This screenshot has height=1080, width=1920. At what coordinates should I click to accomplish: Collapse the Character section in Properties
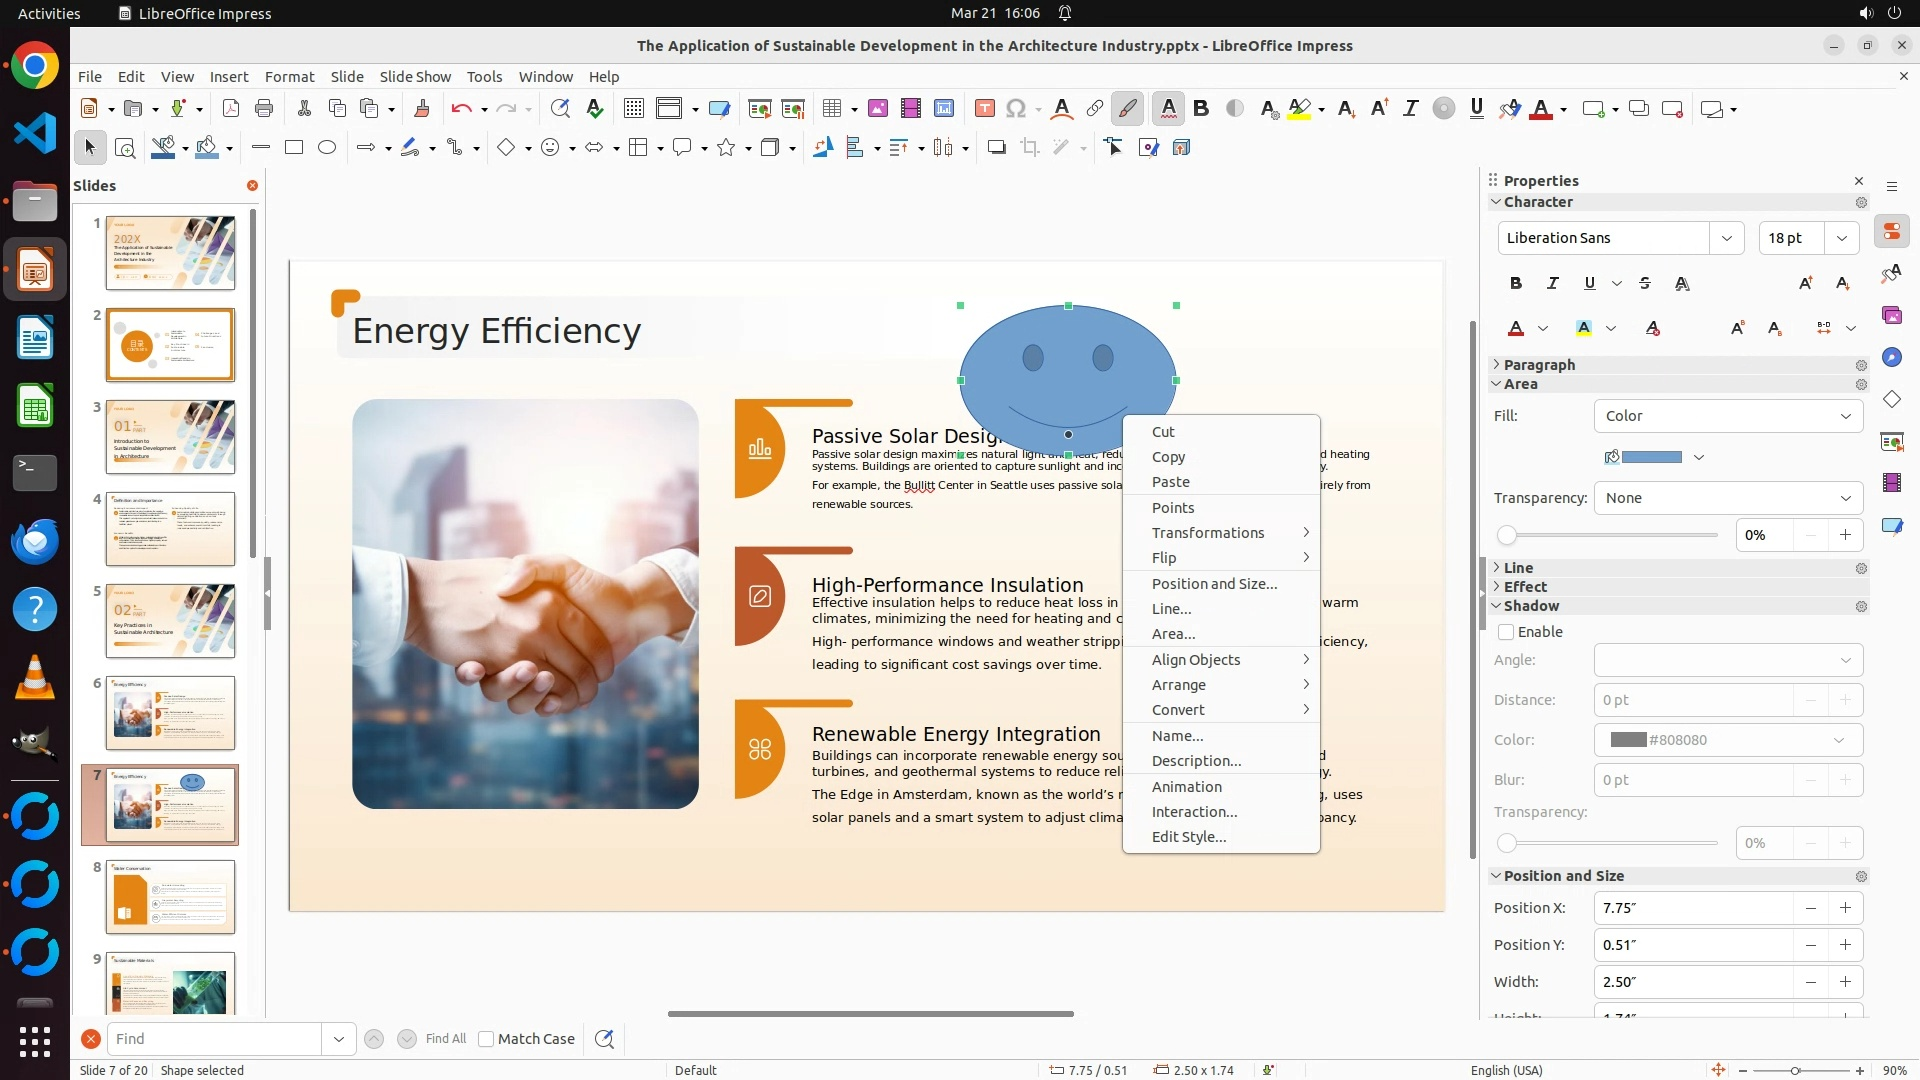pos(1538,202)
